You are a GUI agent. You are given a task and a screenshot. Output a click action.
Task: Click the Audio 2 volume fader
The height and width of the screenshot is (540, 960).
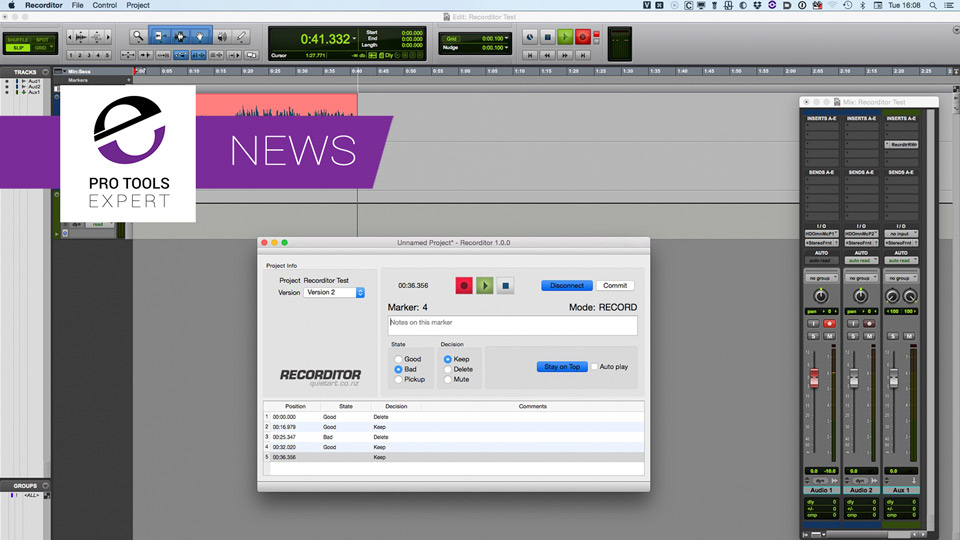pyautogui.click(x=853, y=378)
